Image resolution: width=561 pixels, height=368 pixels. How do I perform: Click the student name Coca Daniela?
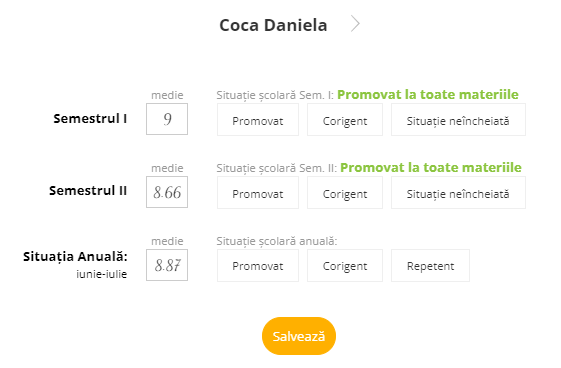[273, 25]
